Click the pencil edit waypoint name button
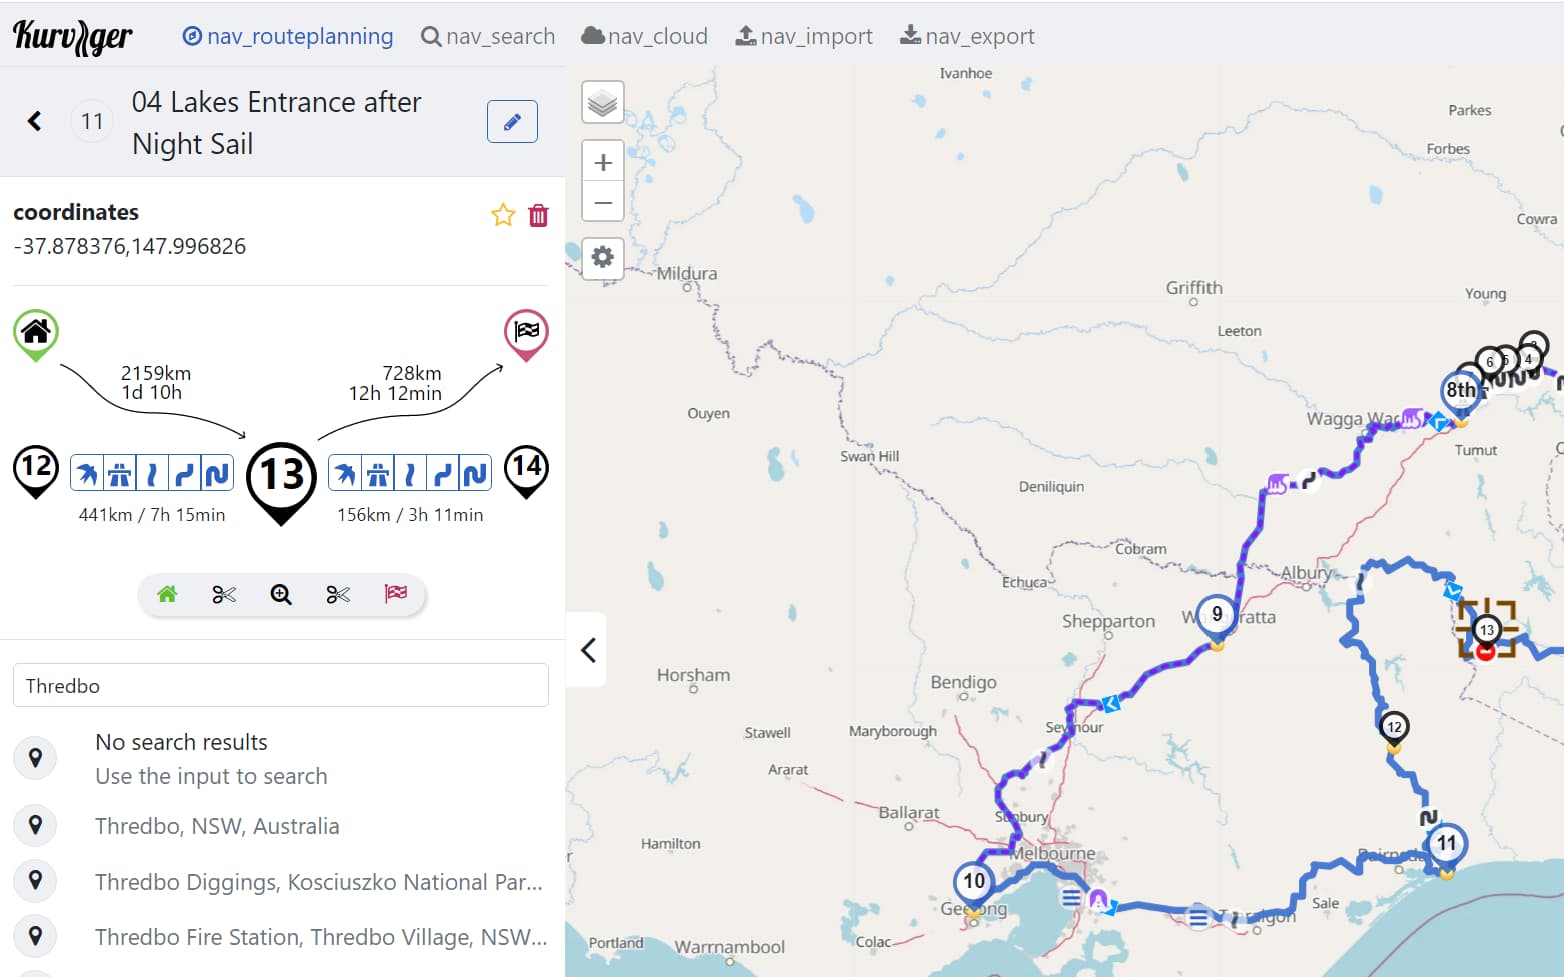This screenshot has width=1564, height=977. tap(512, 122)
